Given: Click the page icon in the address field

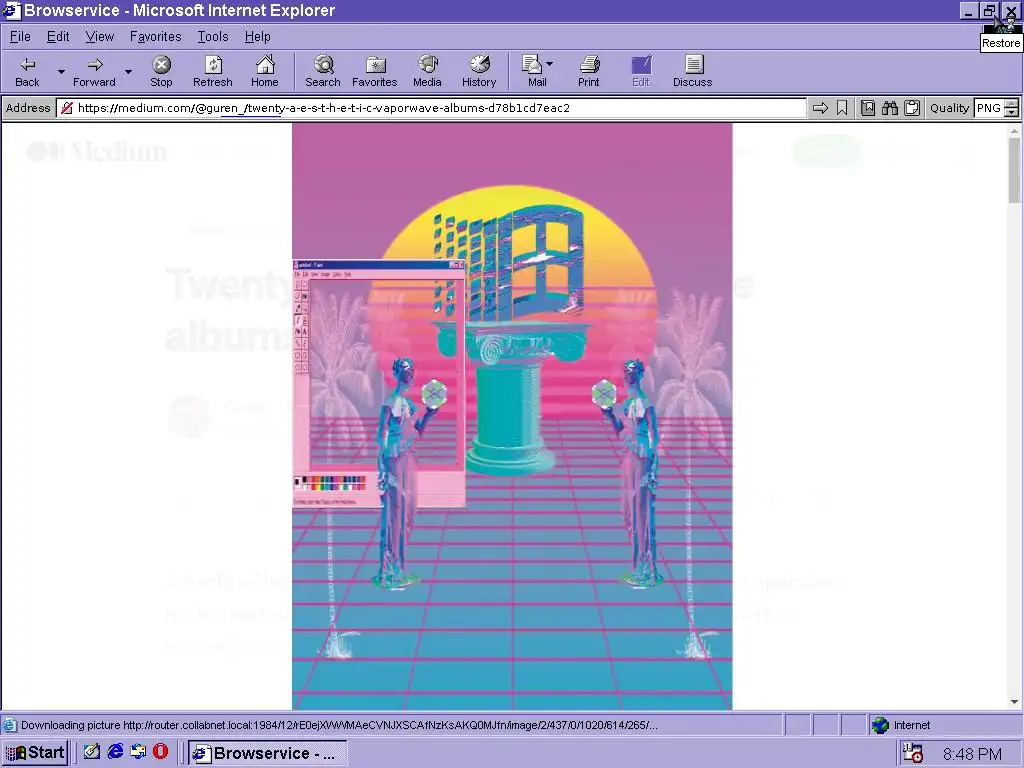Looking at the screenshot, I should 67,108.
